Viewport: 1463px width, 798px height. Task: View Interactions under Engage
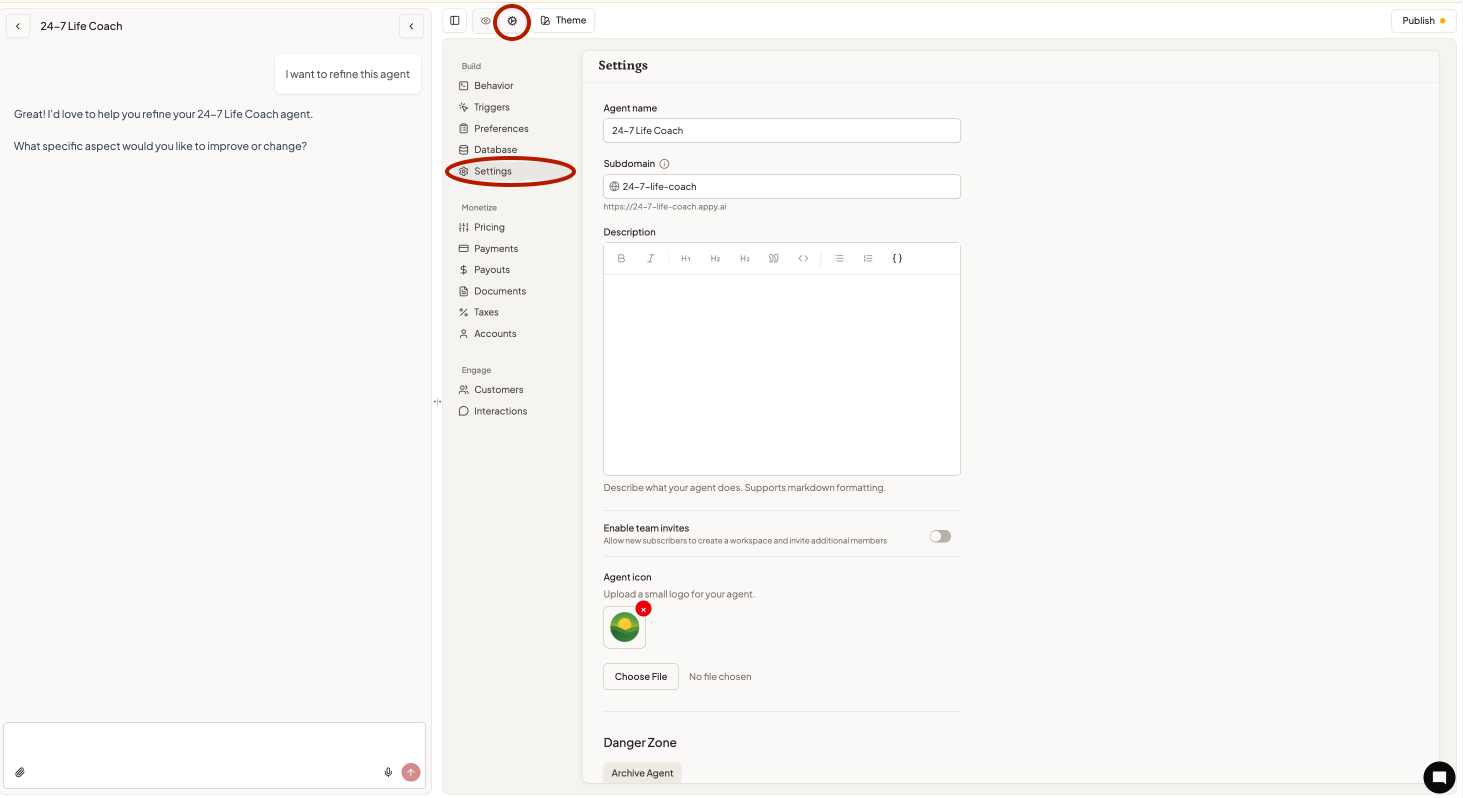(500, 411)
